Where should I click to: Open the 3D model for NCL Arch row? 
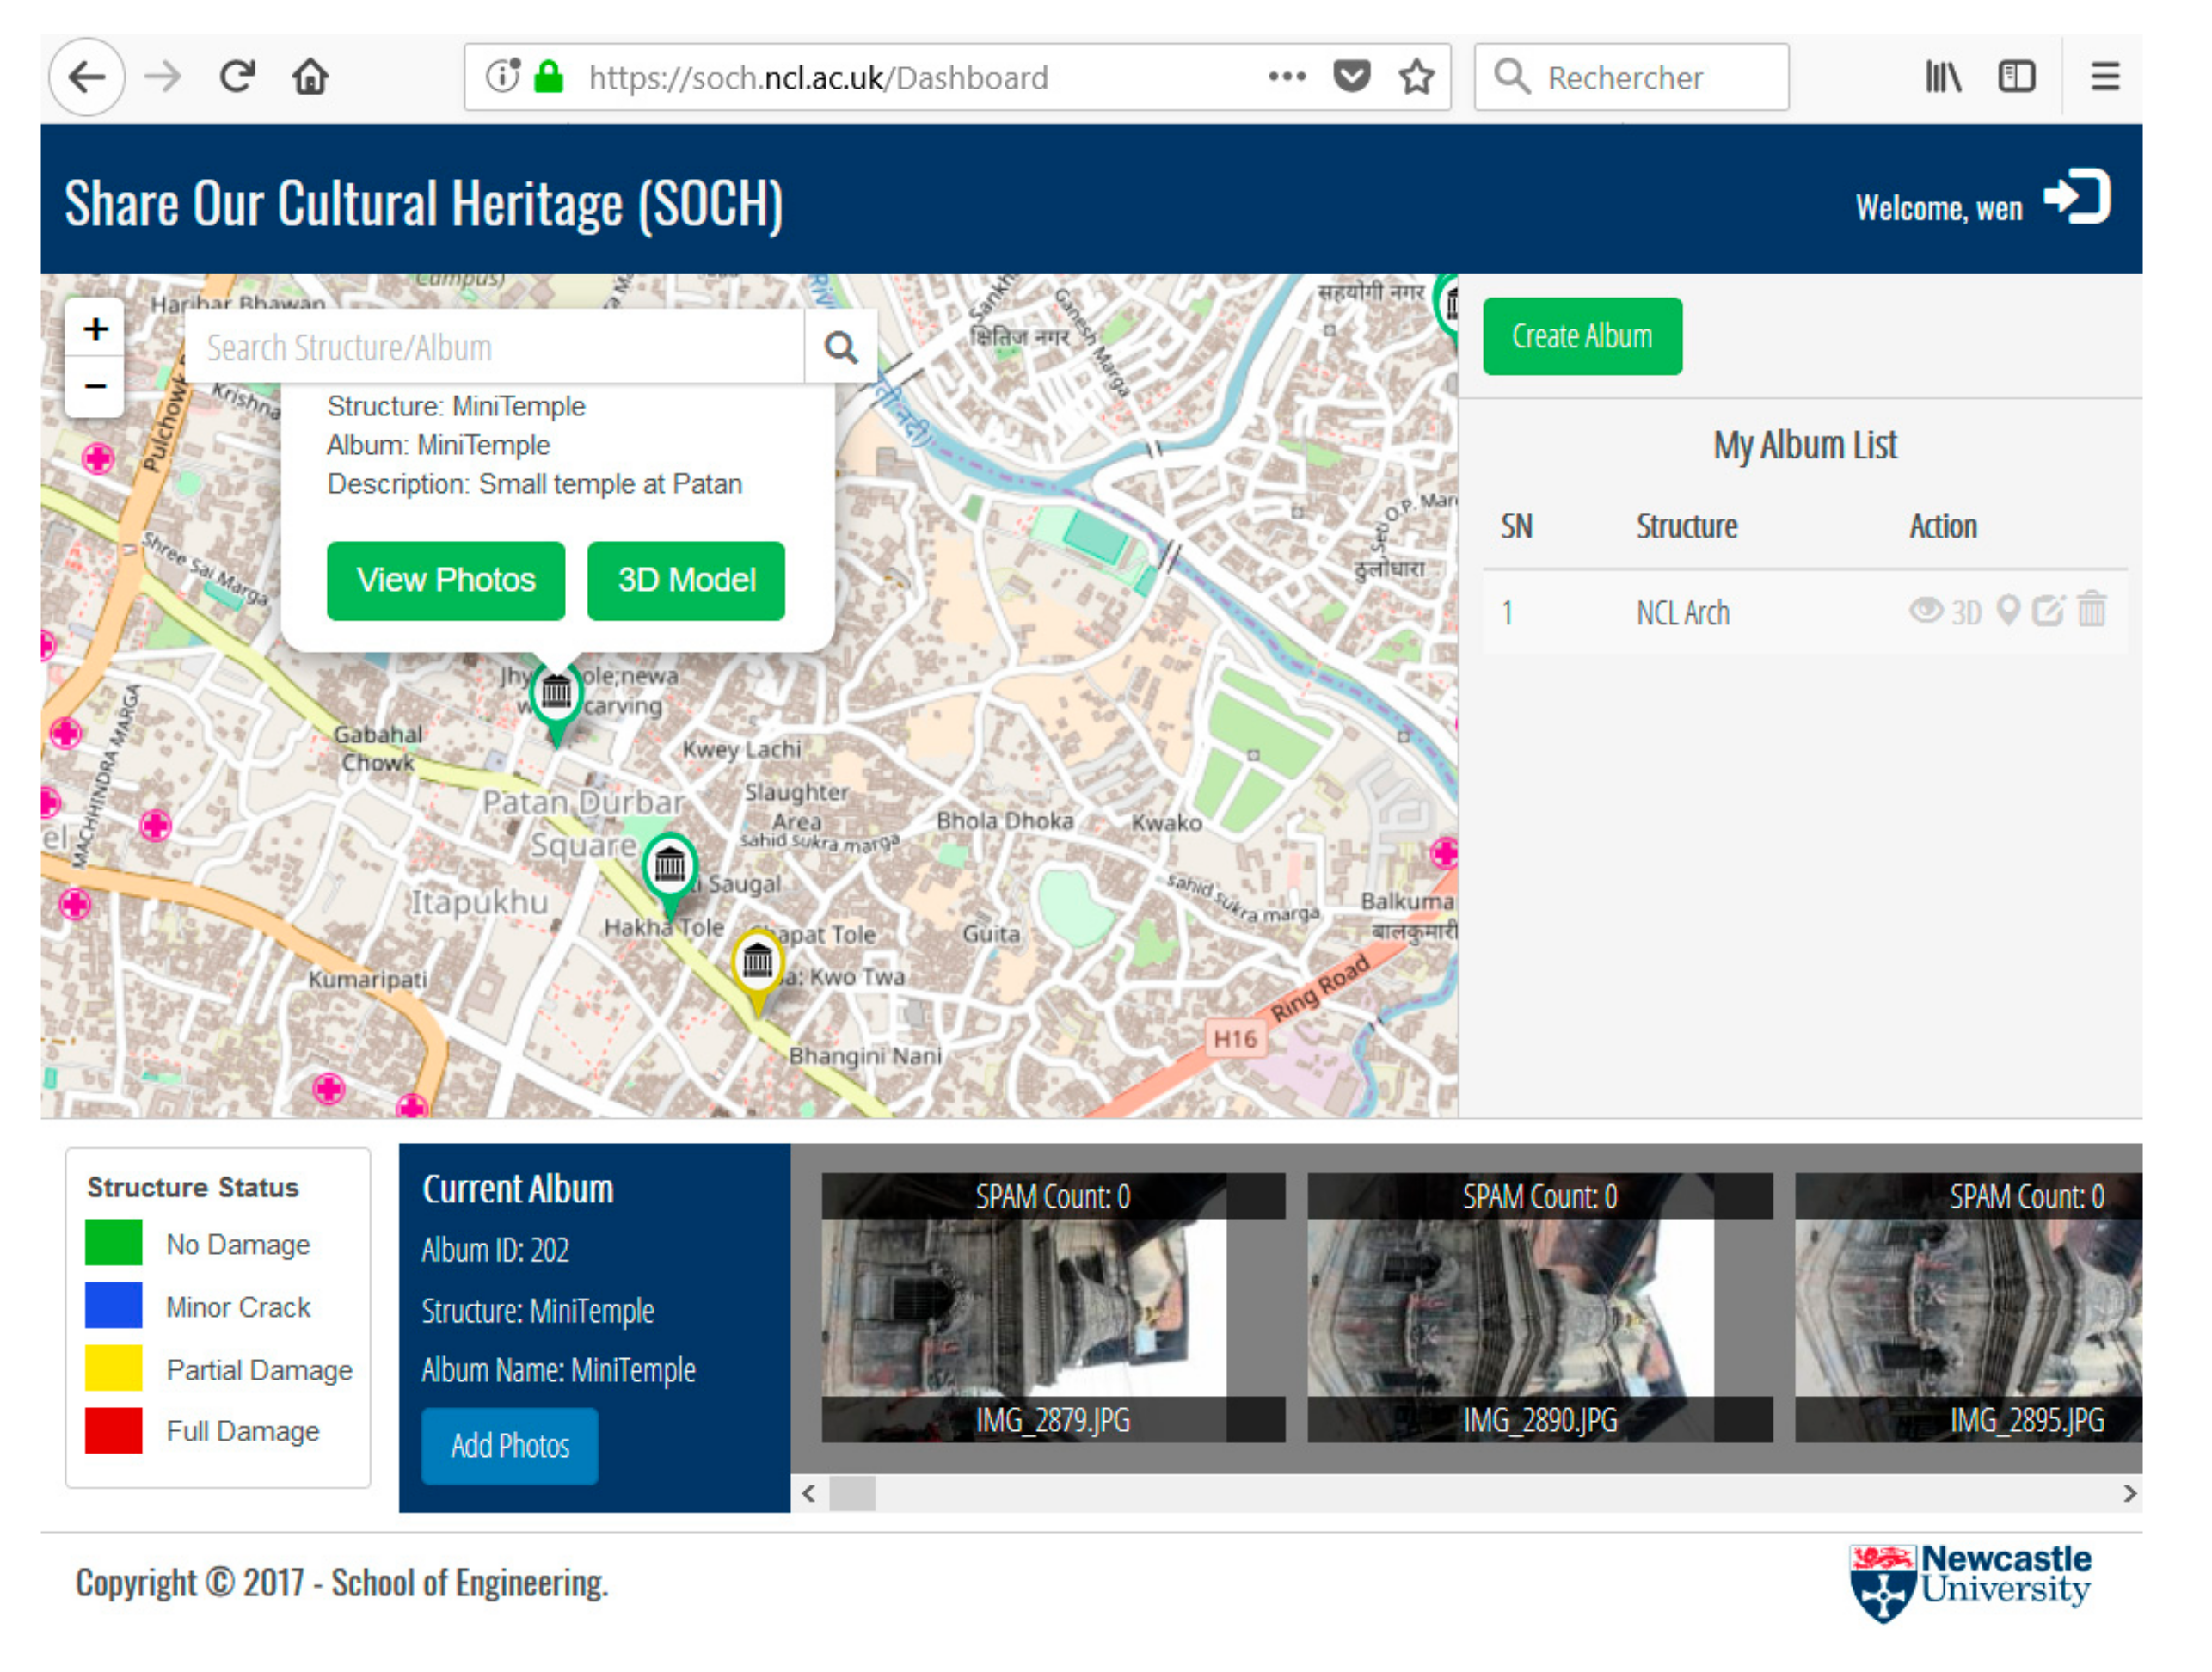coord(1965,613)
